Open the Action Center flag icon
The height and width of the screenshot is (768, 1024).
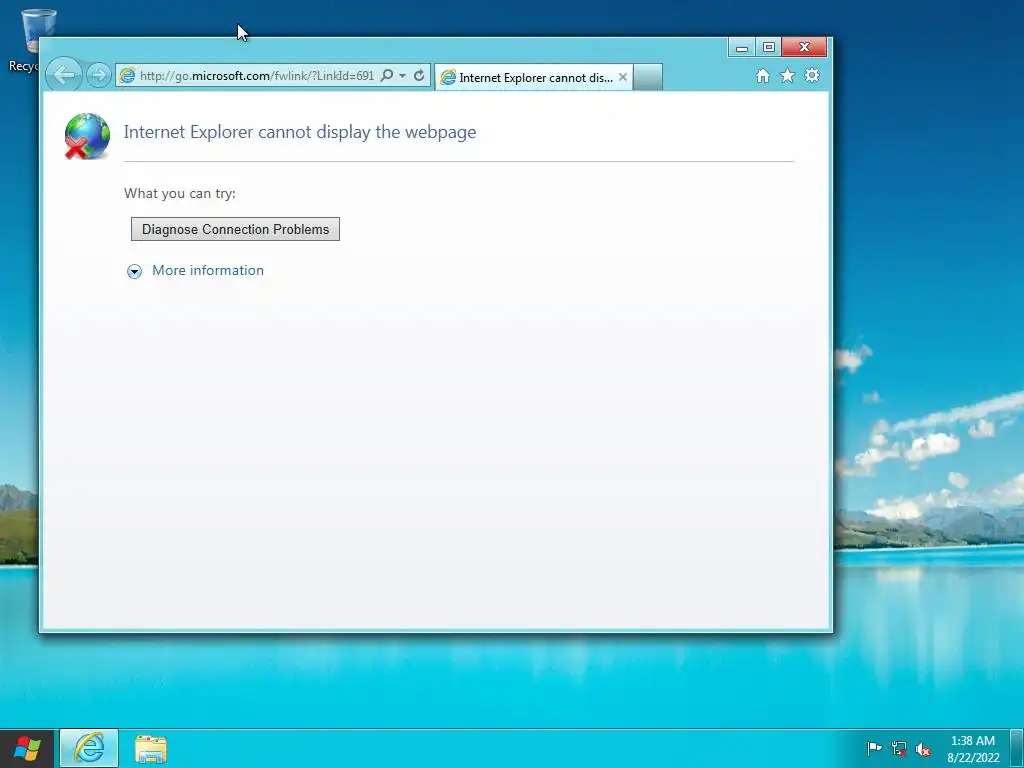point(874,748)
